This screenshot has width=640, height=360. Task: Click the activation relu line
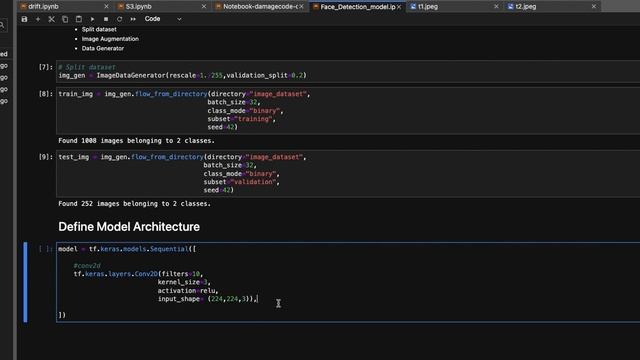(188, 291)
